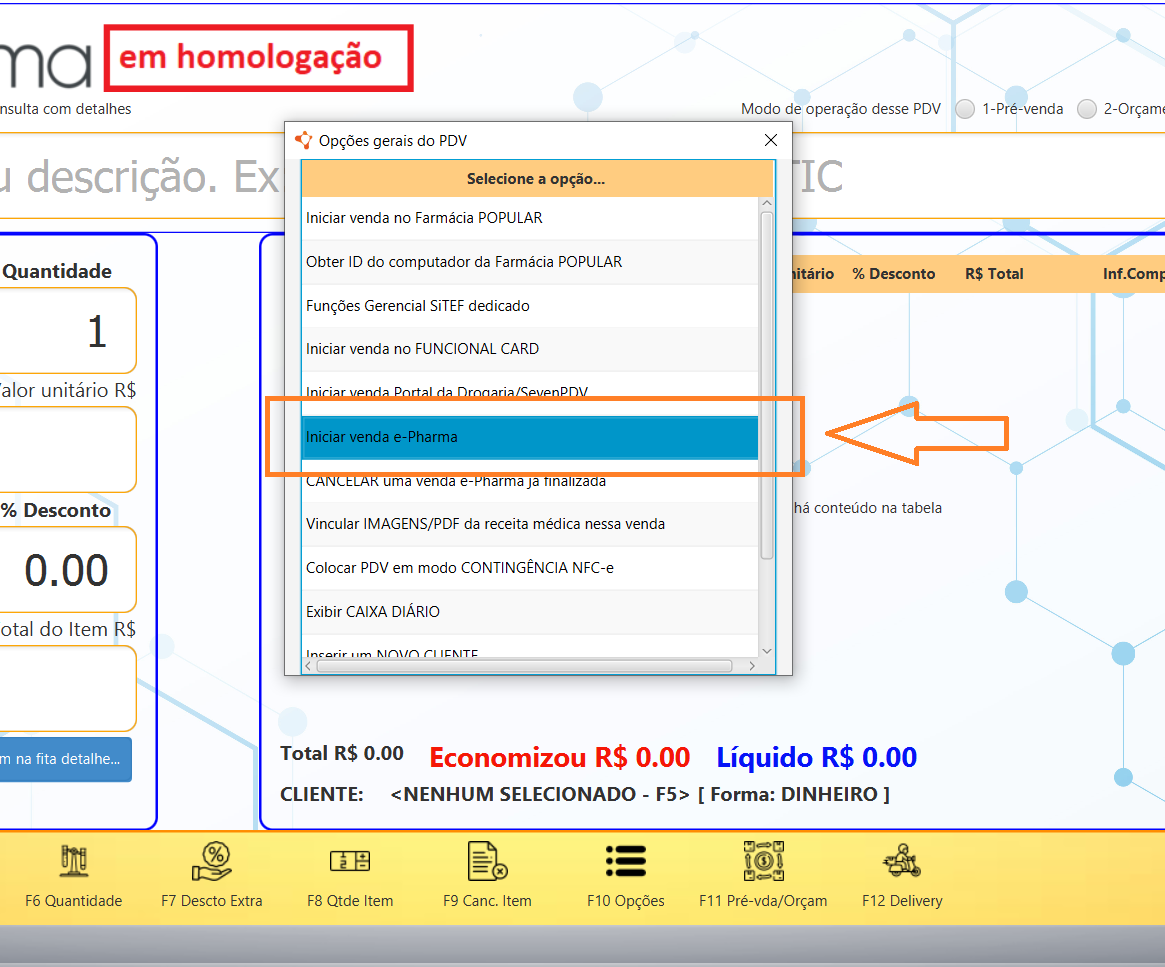The image size is (1165, 967).
Task: Click the horizontal scrollbar left arrow
Action: tap(310, 665)
